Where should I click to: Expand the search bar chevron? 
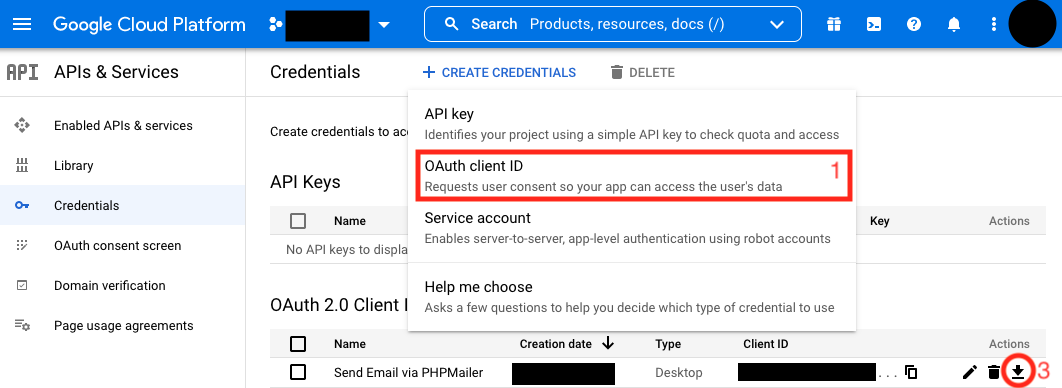(777, 25)
